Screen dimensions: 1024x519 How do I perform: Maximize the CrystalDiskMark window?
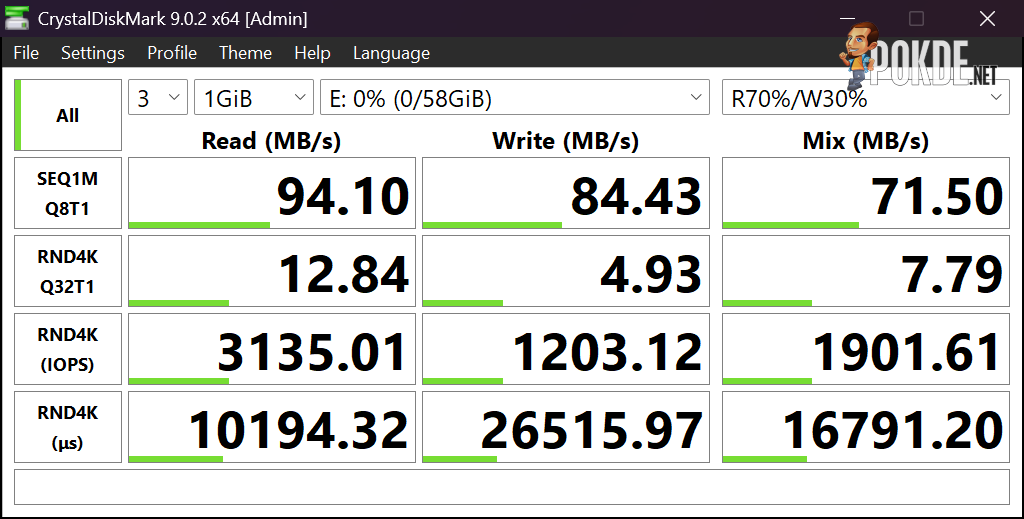click(916, 18)
